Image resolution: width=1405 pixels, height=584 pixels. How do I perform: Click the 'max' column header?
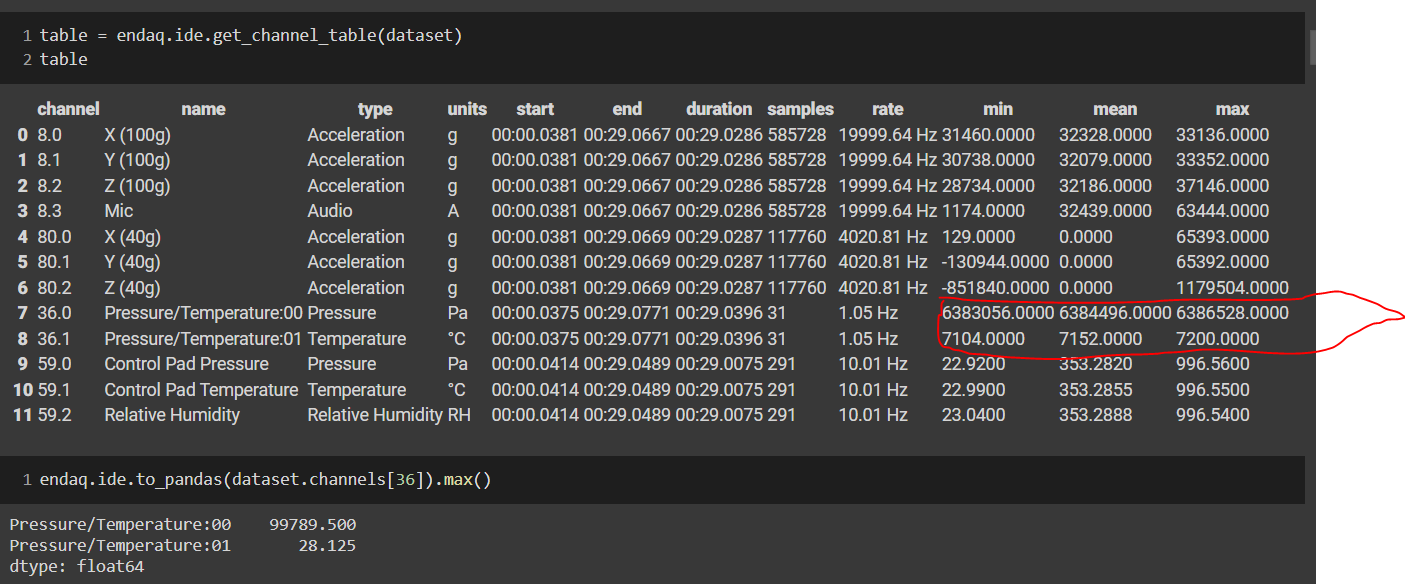tap(1231, 108)
